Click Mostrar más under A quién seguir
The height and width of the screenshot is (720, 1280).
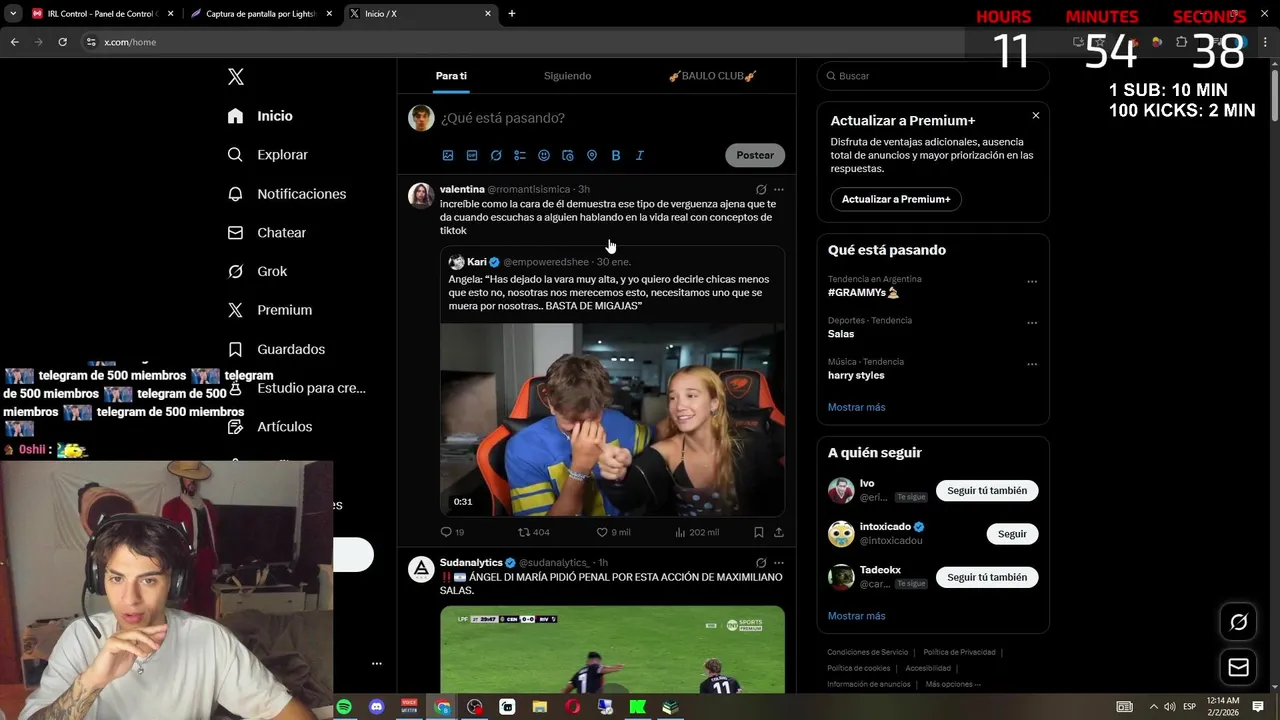click(857, 616)
